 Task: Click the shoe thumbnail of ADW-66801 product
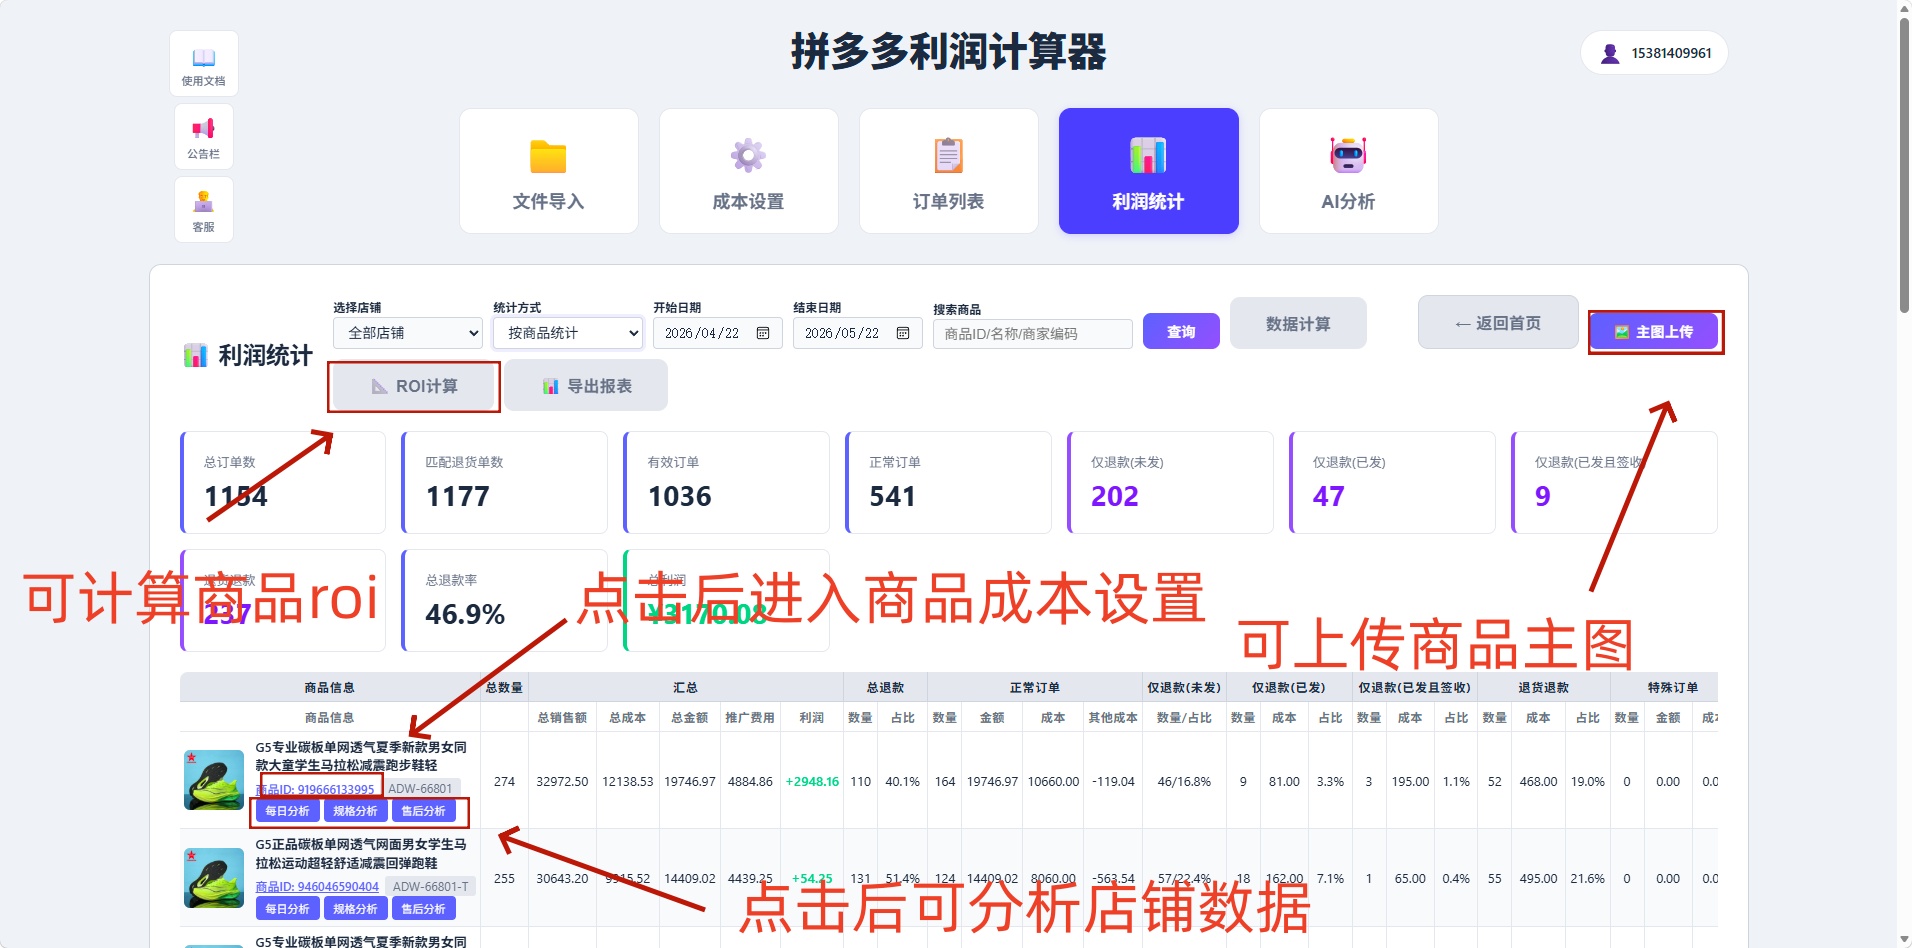click(214, 780)
